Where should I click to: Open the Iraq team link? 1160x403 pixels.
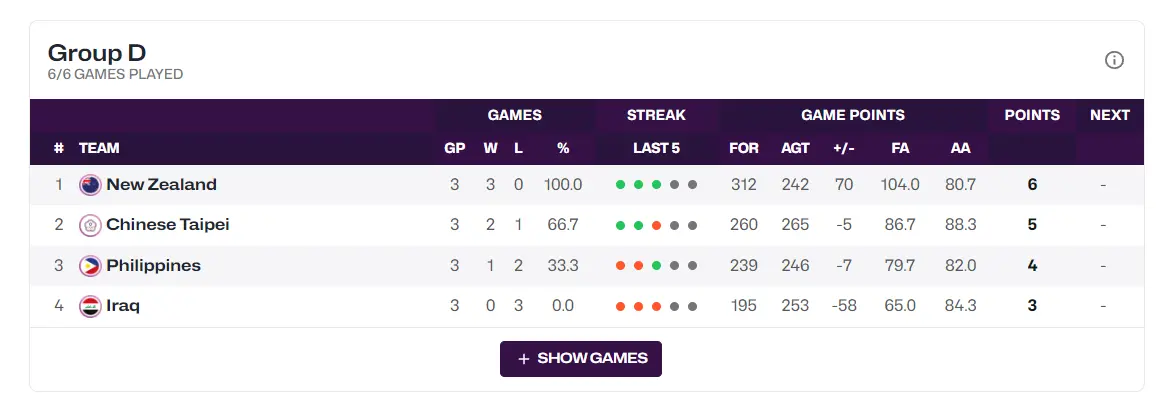[x=123, y=306]
